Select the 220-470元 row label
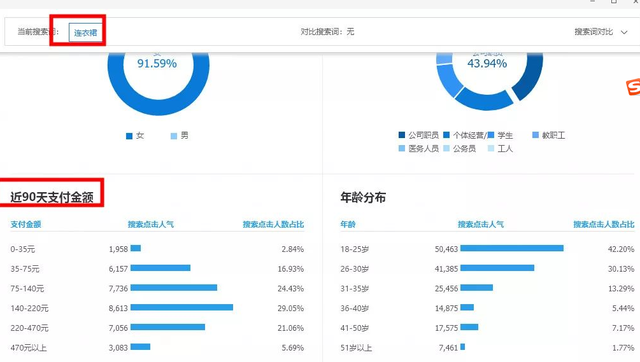This screenshot has width=640, height=362. 29,328
